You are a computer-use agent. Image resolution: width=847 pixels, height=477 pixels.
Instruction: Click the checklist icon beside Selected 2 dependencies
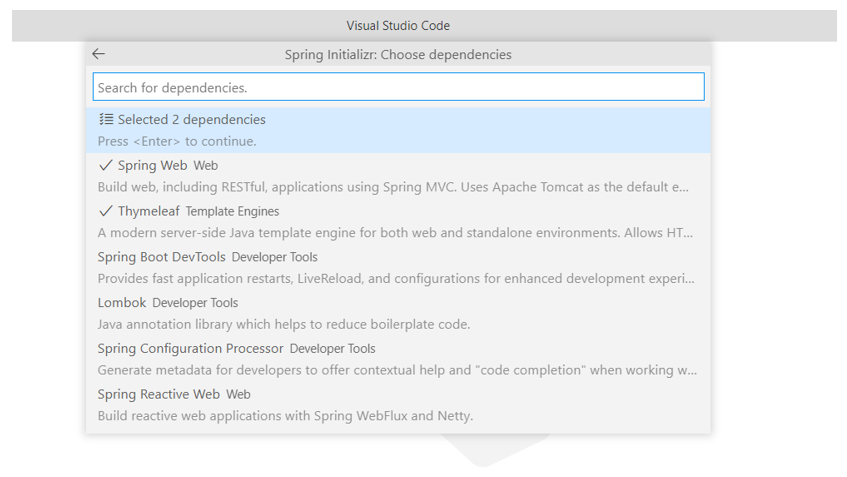(x=106, y=119)
